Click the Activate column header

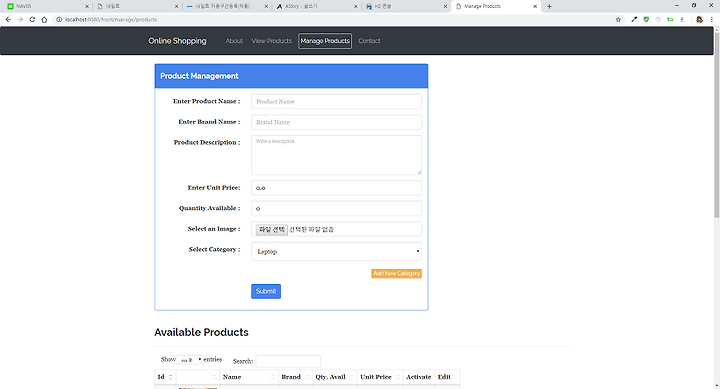click(419, 377)
